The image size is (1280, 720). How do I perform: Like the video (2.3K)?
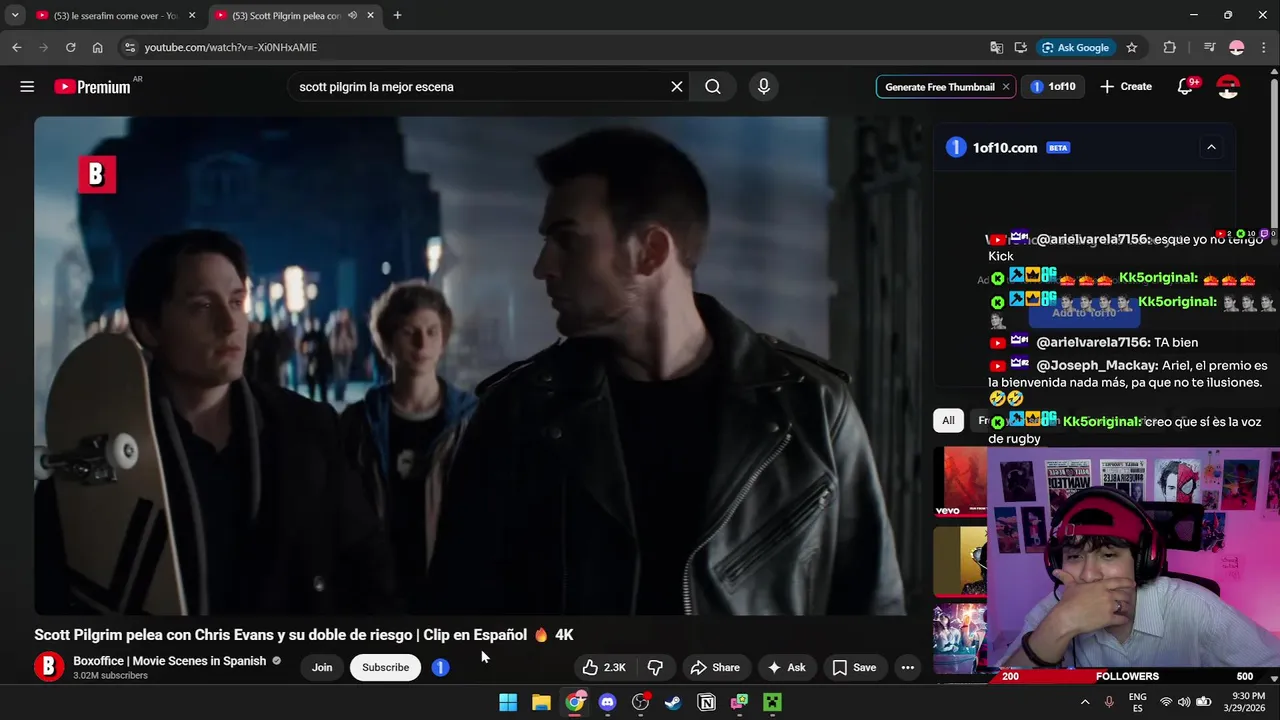605,667
